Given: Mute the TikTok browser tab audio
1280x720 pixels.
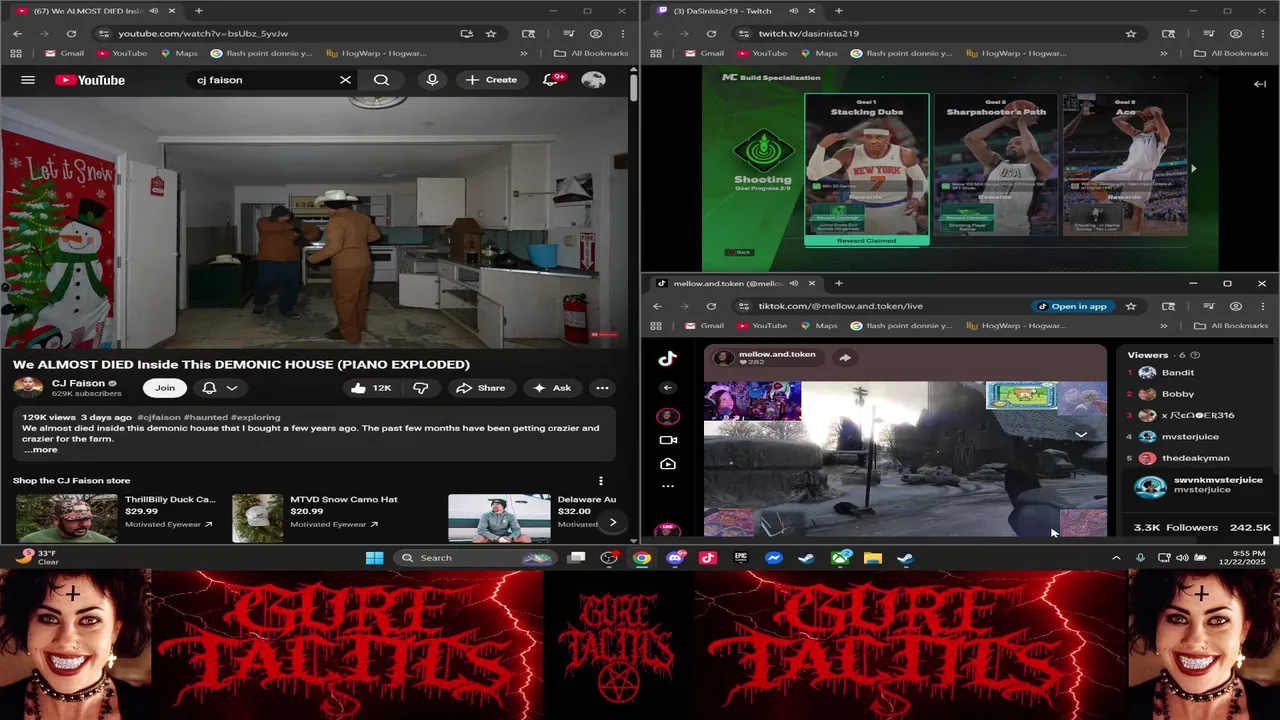Looking at the screenshot, I should [793, 283].
